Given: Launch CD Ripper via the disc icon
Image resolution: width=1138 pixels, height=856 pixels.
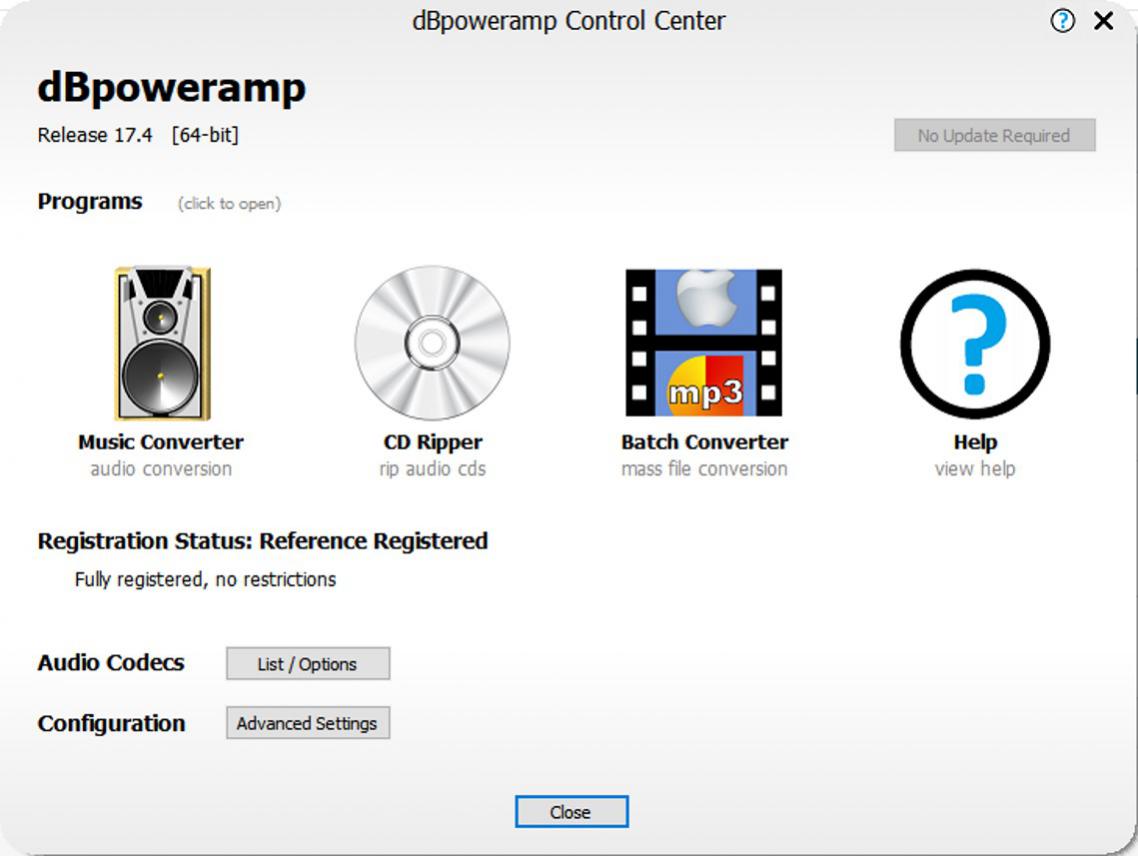Looking at the screenshot, I should point(432,343).
